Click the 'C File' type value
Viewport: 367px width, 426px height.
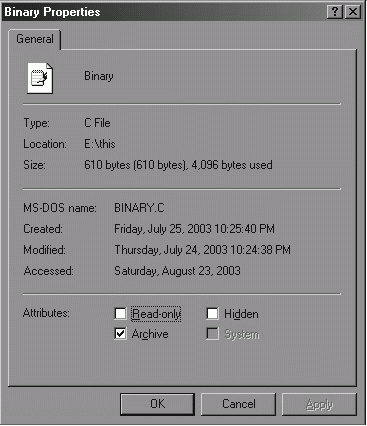97,123
